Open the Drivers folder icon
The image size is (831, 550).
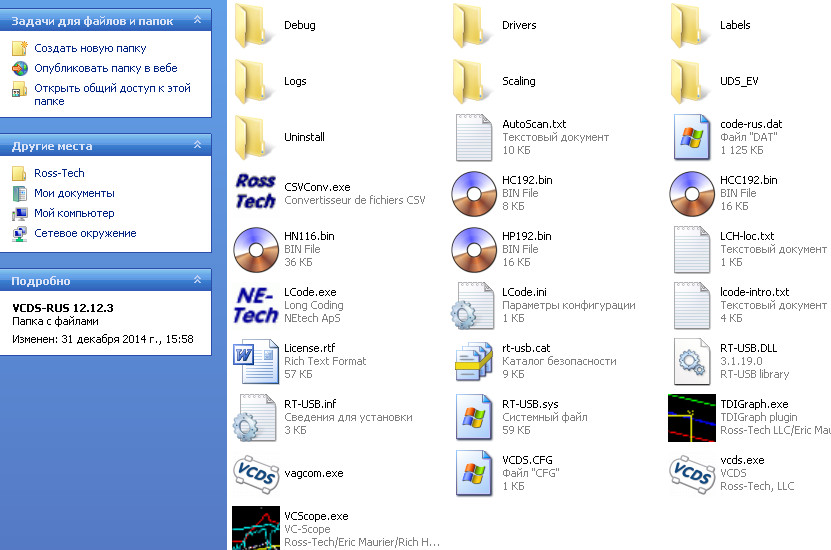click(x=472, y=25)
